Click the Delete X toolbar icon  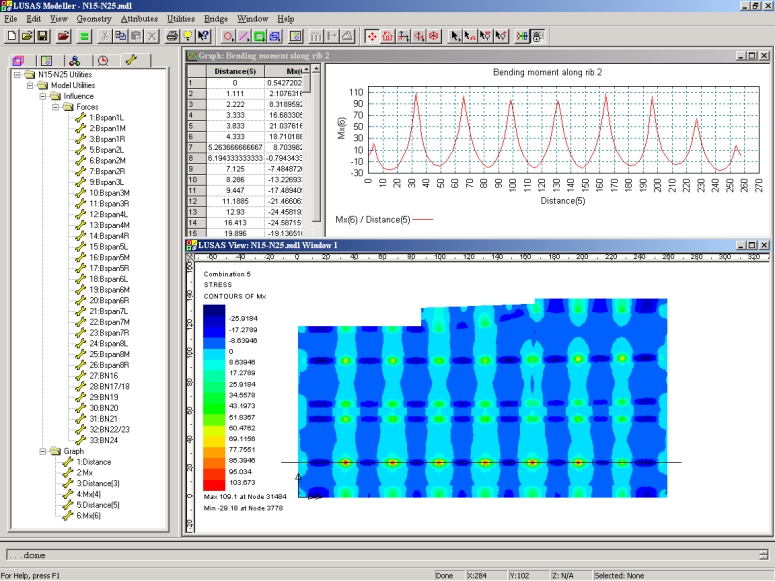tap(151, 36)
